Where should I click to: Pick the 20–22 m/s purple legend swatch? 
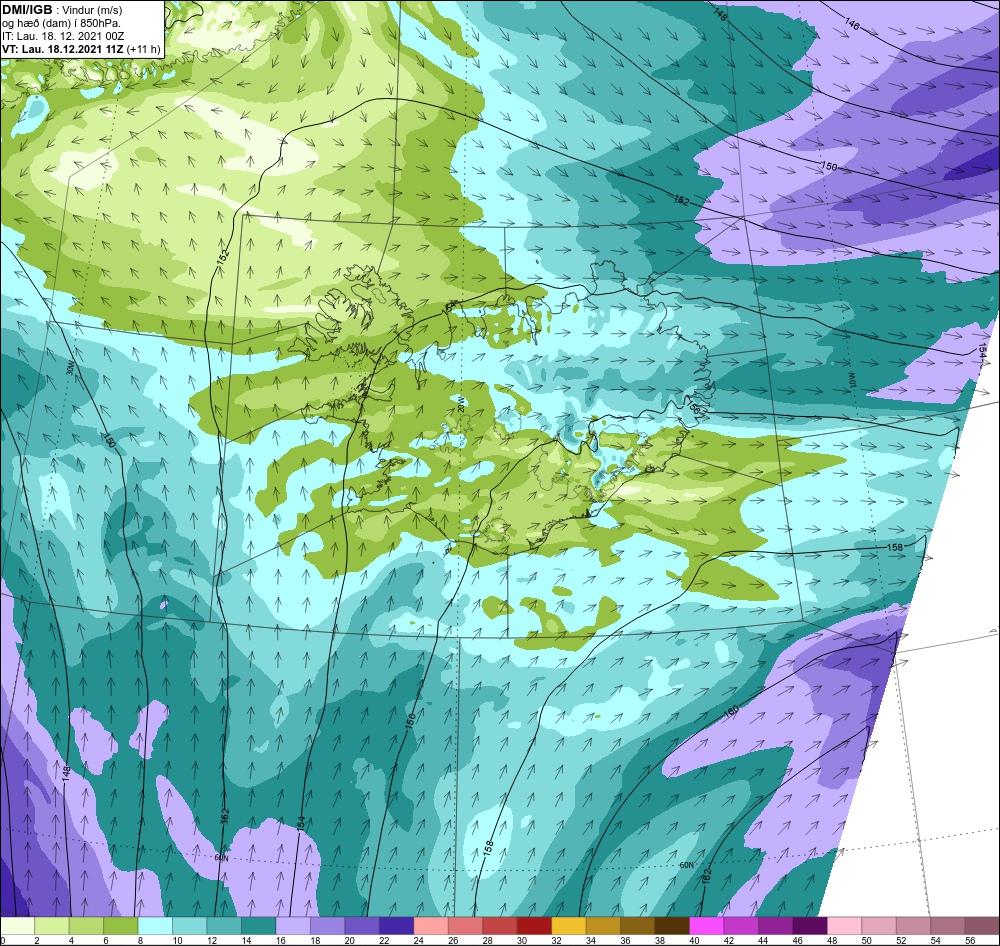tap(362, 926)
